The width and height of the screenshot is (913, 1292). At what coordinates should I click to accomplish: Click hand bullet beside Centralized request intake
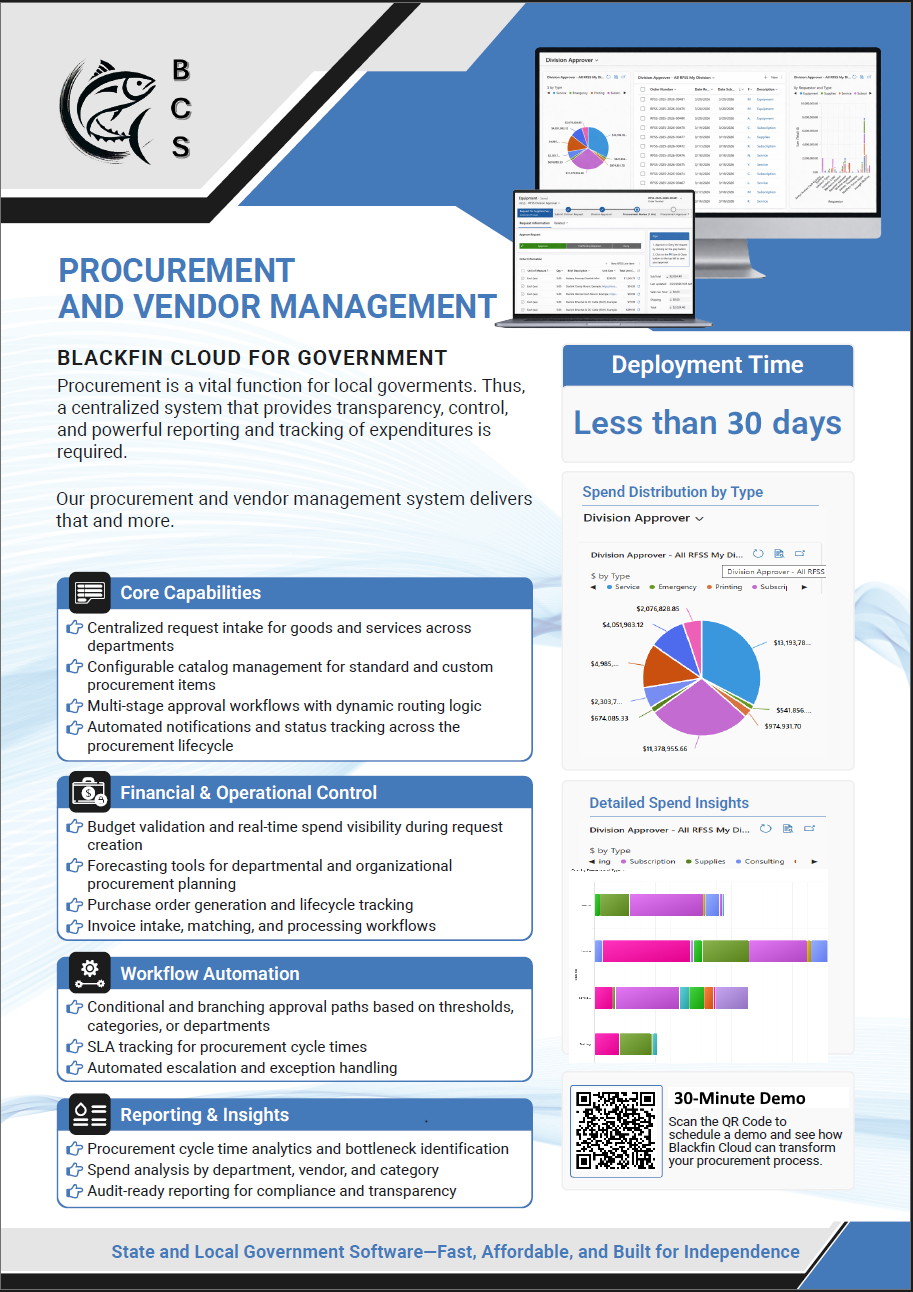pyautogui.click(x=74, y=628)
